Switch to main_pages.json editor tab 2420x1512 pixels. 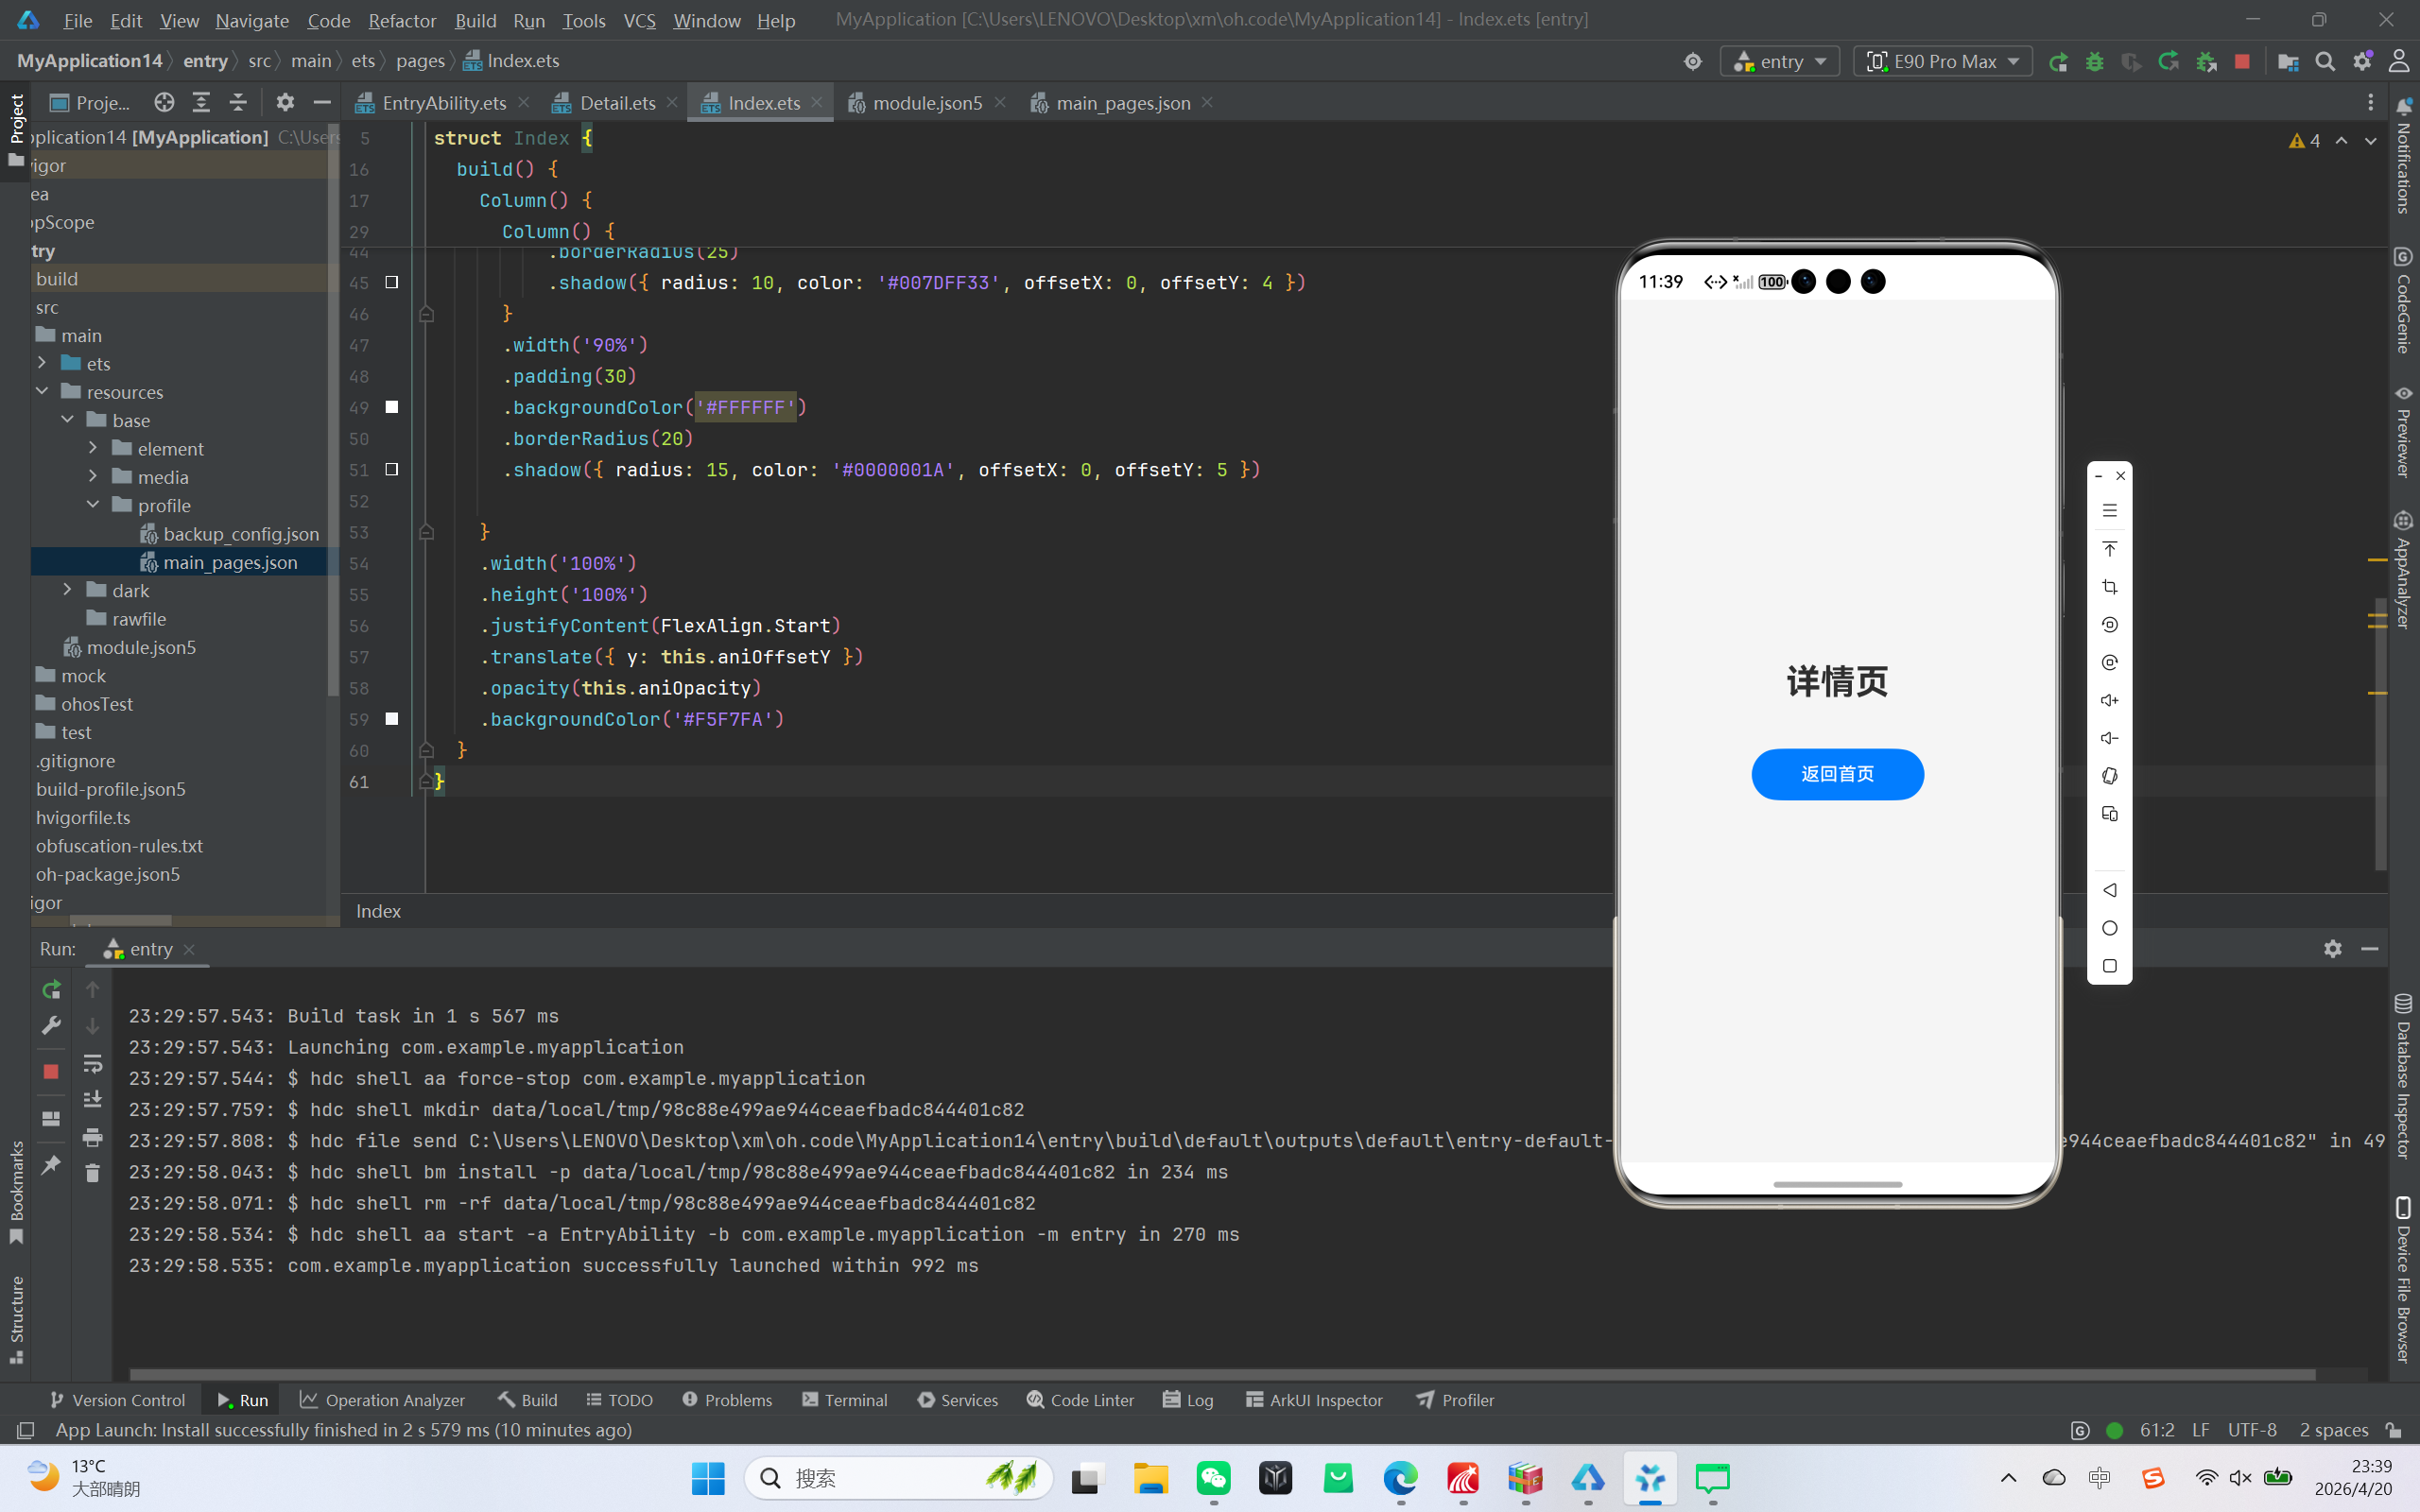coord(1123,103)
